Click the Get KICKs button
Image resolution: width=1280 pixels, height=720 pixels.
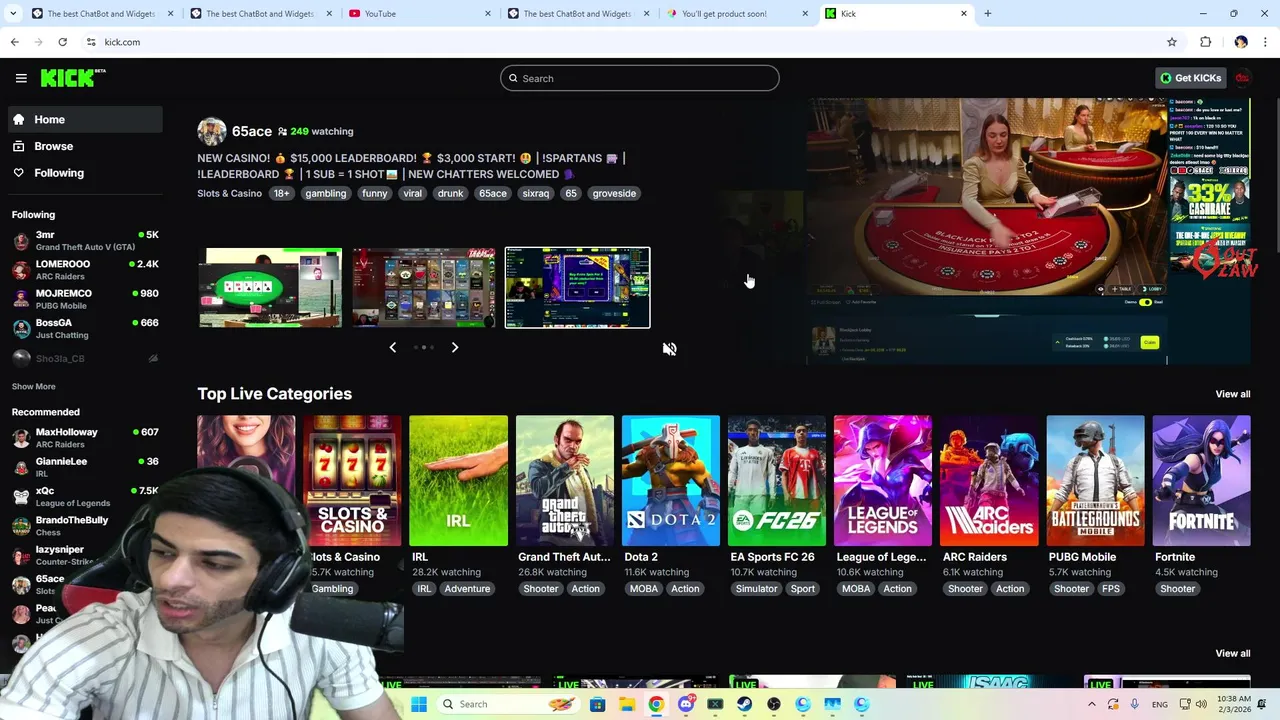pos(1190,78)
